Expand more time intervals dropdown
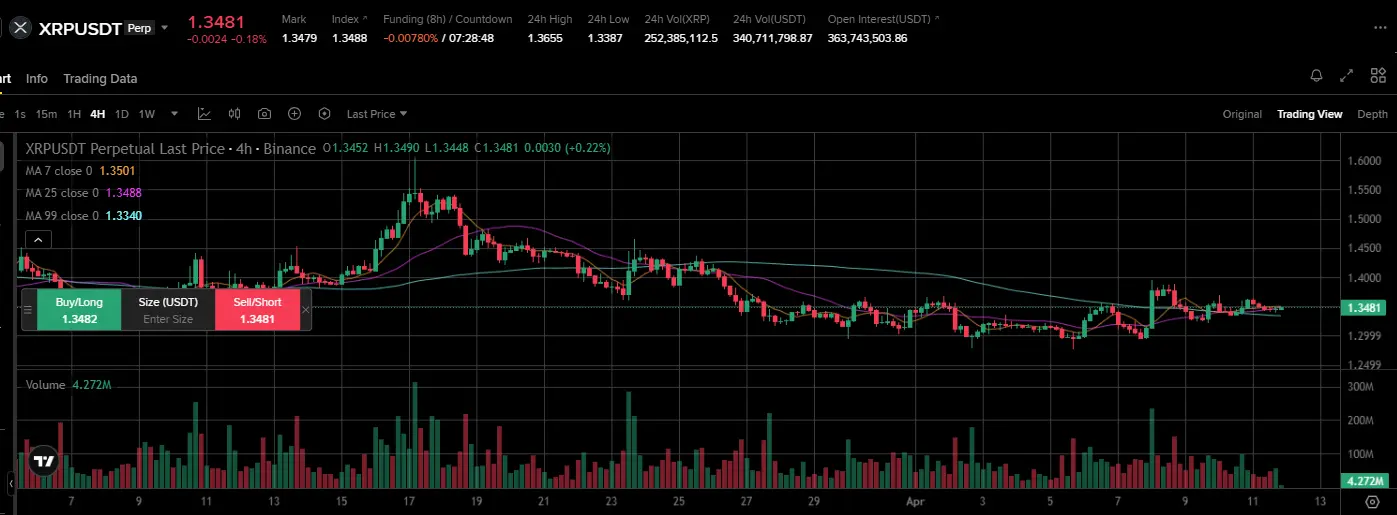Viewport: 1397px width, 515px height. tap(175, 114)
